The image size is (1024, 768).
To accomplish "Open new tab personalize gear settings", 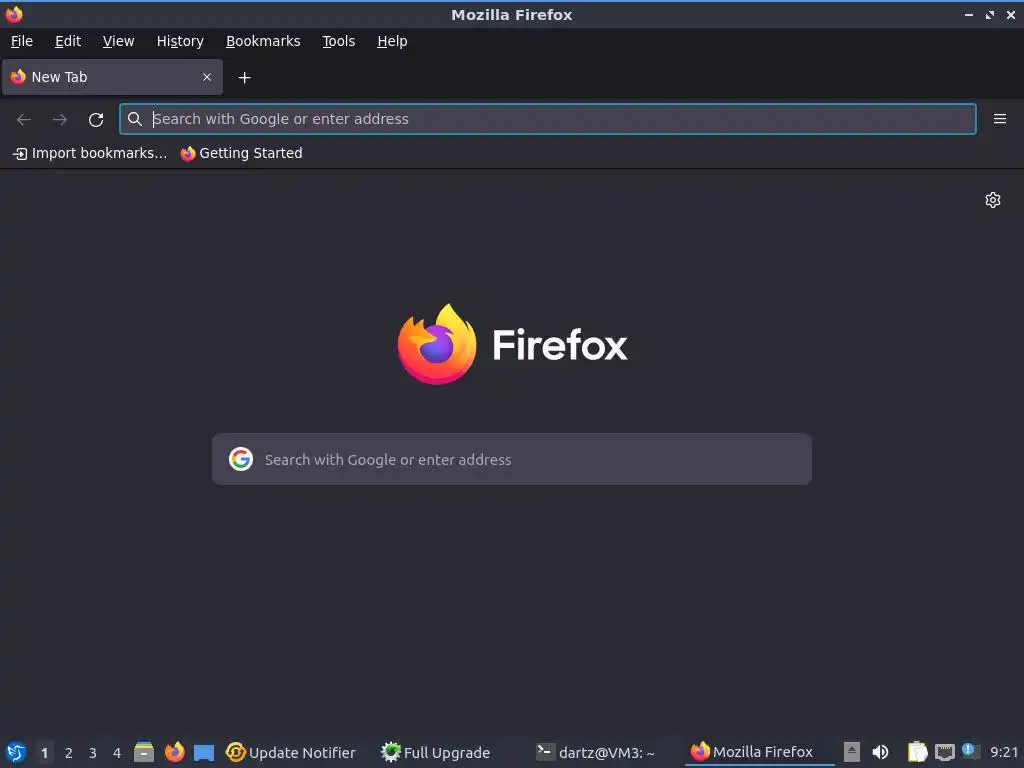I will [x=993, y=200].
